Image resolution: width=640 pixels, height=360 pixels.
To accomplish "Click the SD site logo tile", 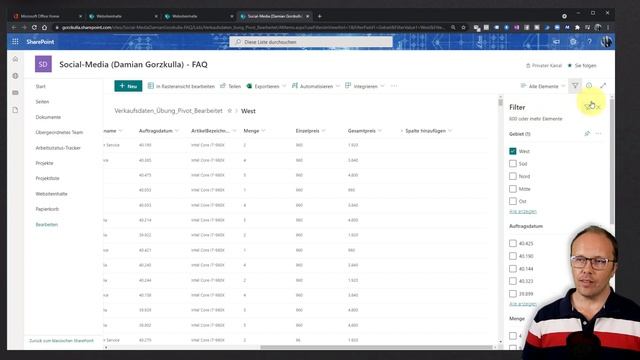I will pyautogui.click(x=43, y=64).
